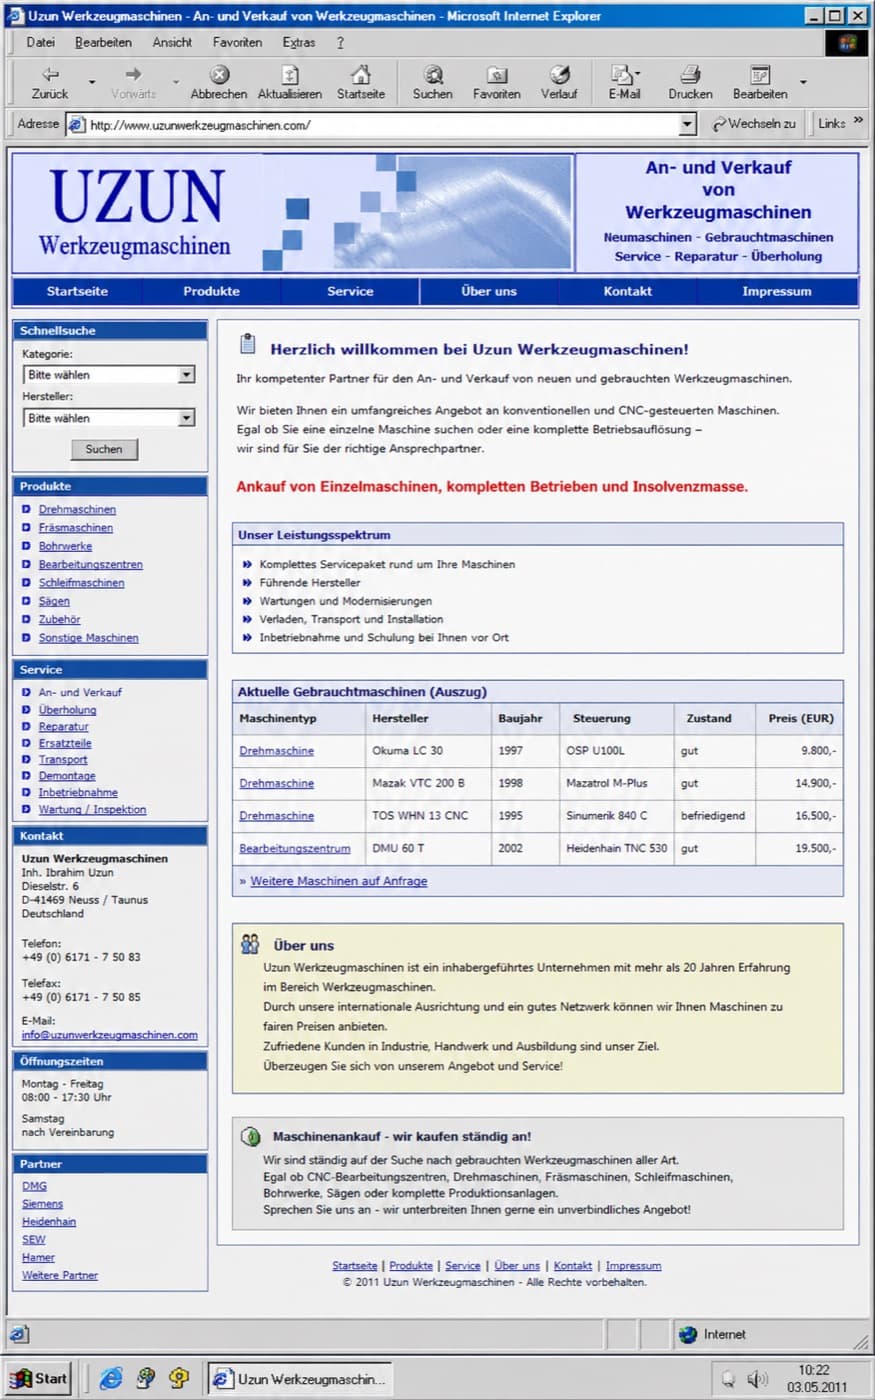Click the icon beside Maschinenankauf heading
Screen dimensions: 875x1400
pyautogui.click(x=251, y=1137)
